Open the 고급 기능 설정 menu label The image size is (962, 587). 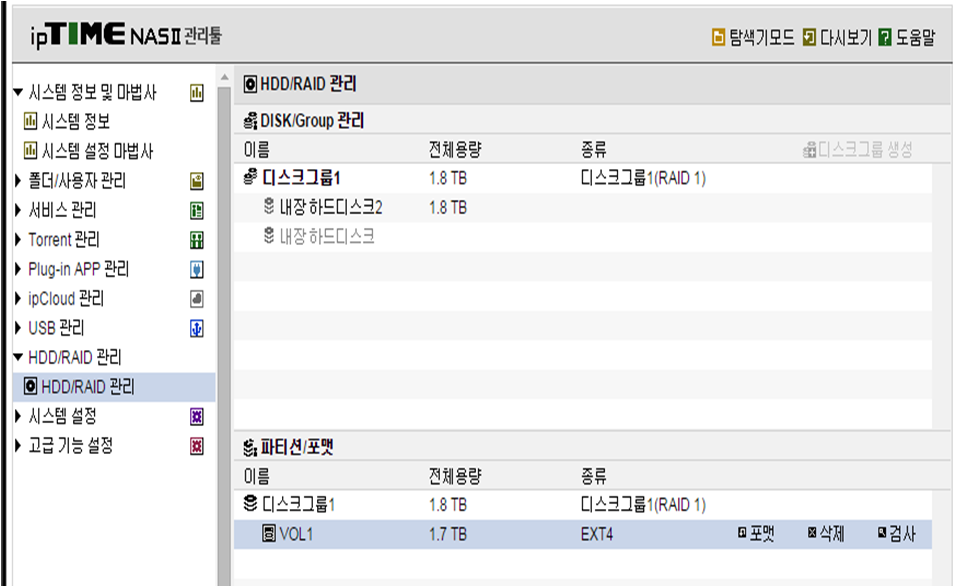coord(71,446)
